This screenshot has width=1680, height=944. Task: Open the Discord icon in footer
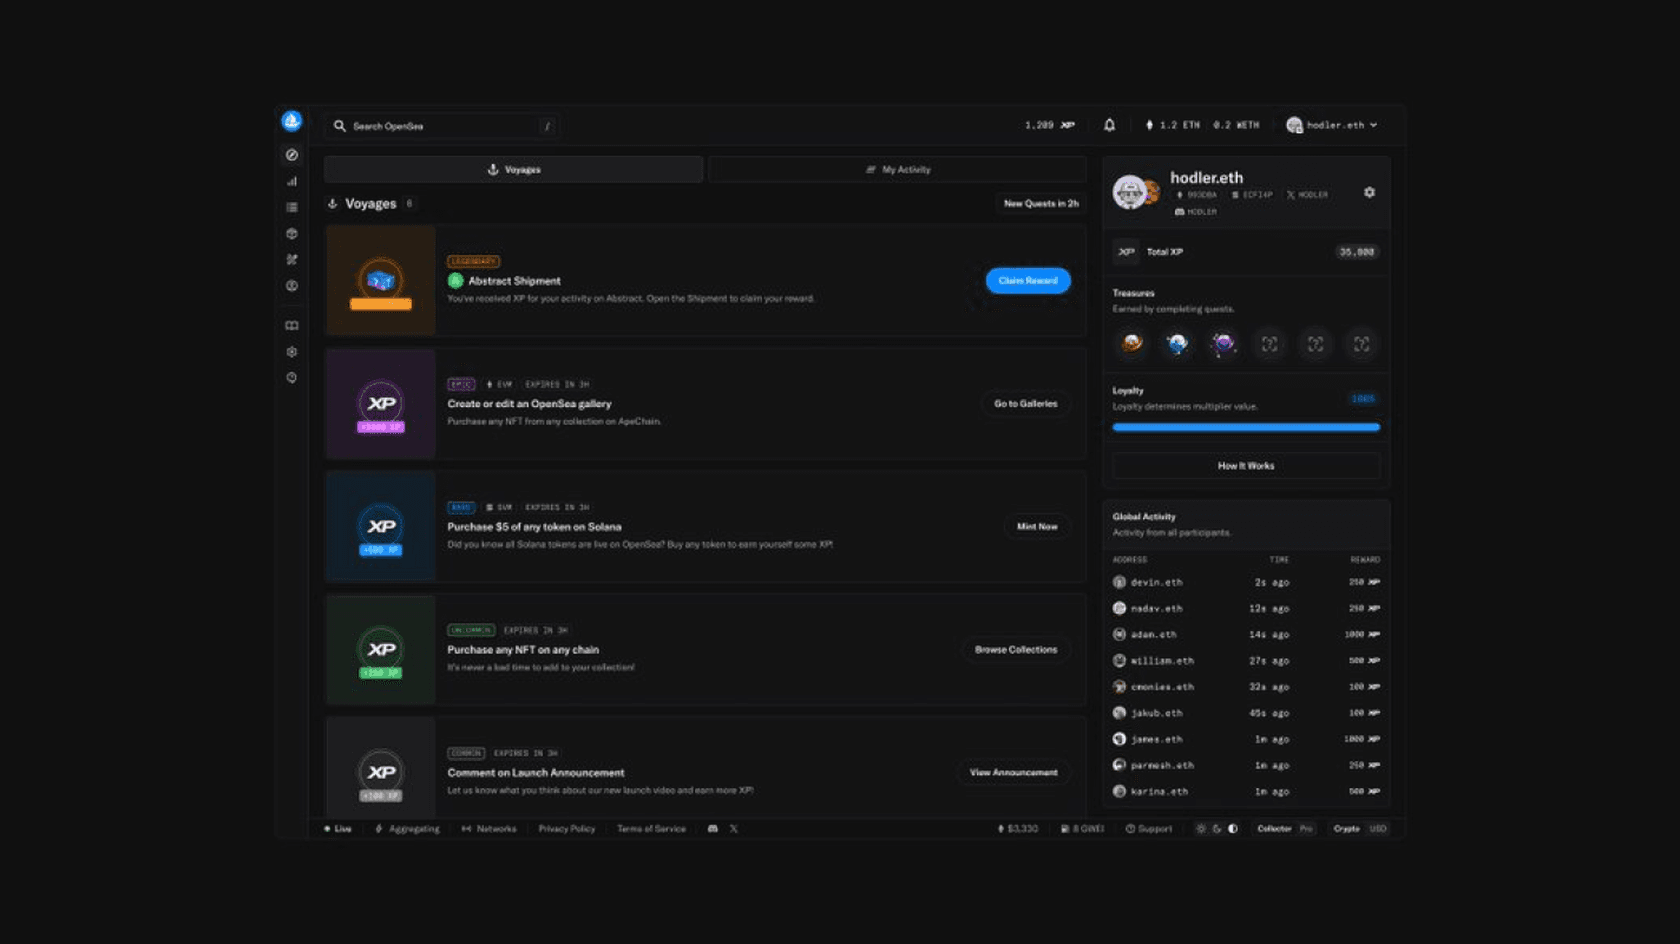(x=712, y=828)
